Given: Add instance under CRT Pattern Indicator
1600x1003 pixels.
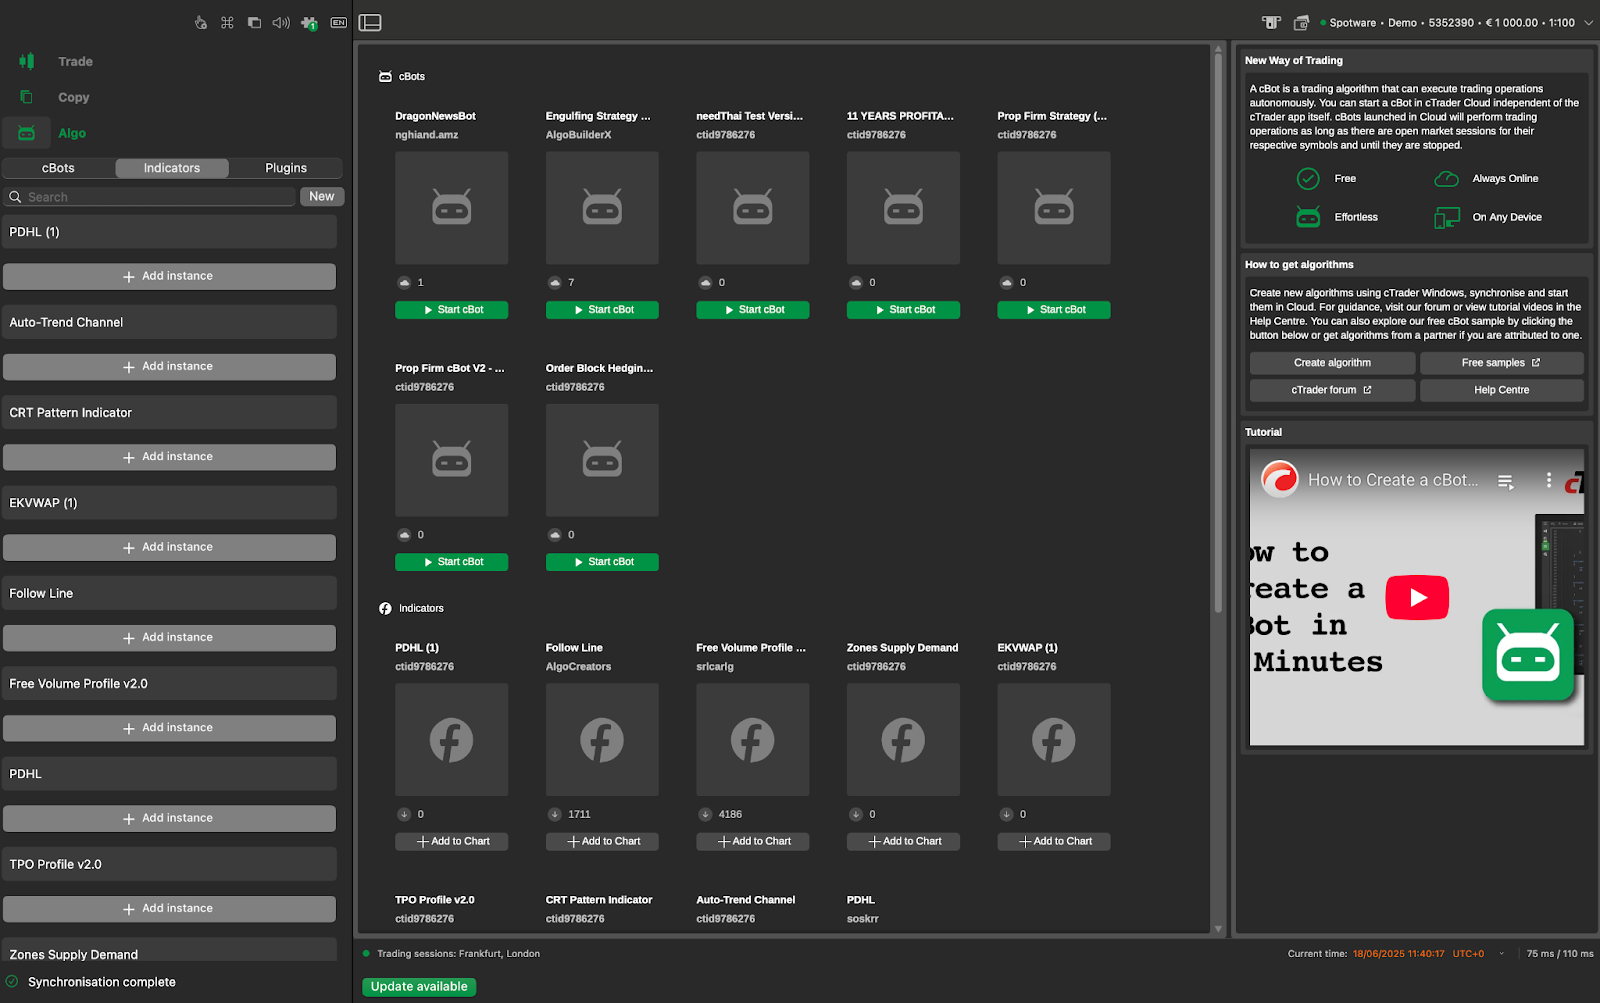Looking at the screenshot, I should 169,457.
